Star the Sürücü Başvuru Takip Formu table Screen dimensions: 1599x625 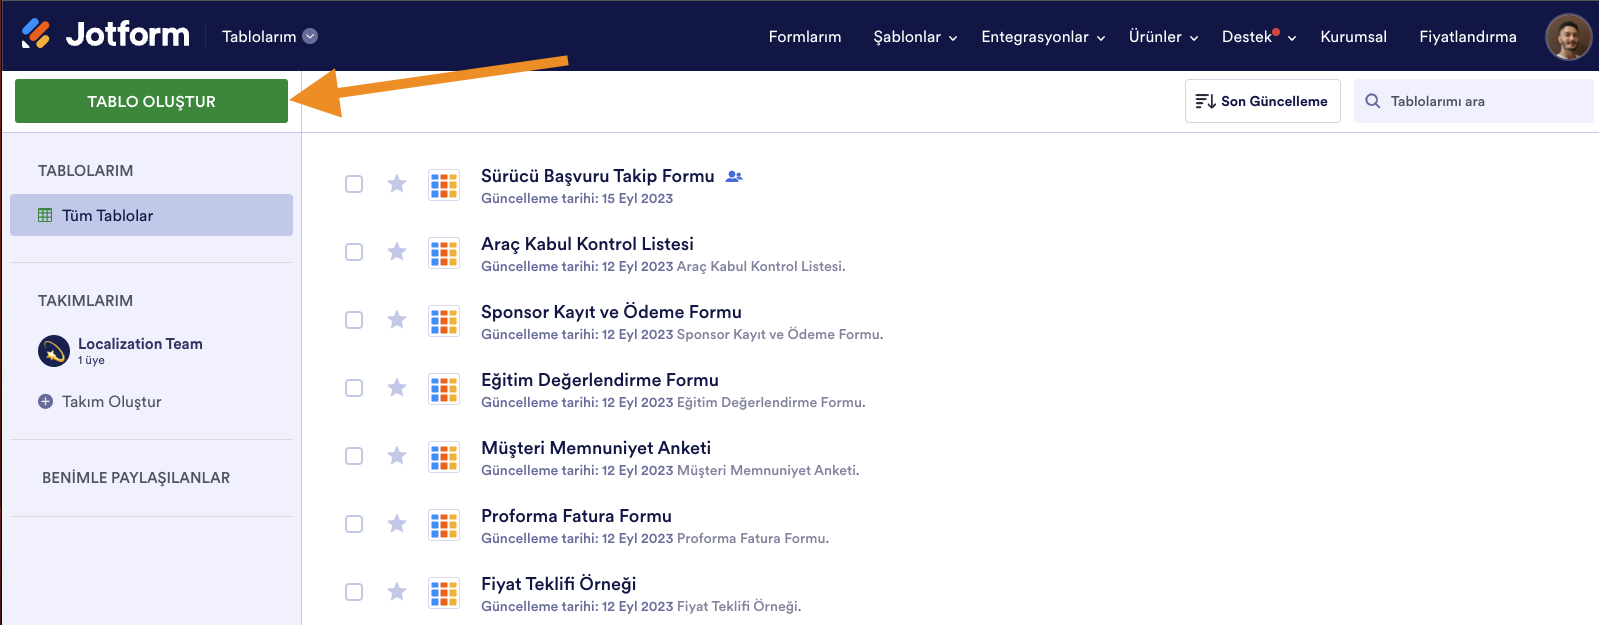coord(397,184)
